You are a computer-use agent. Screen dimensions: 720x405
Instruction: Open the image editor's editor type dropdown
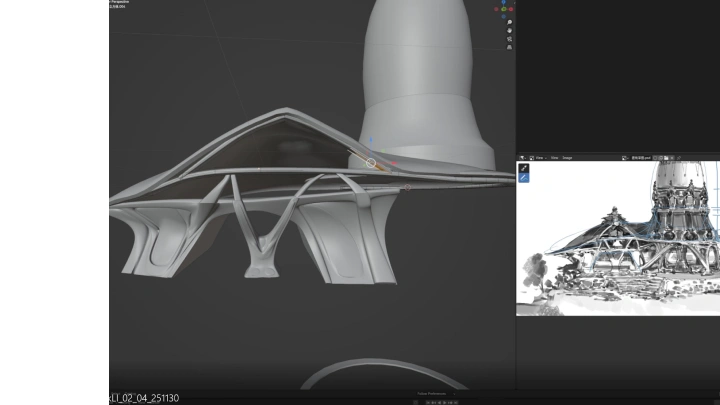point(523,158)
